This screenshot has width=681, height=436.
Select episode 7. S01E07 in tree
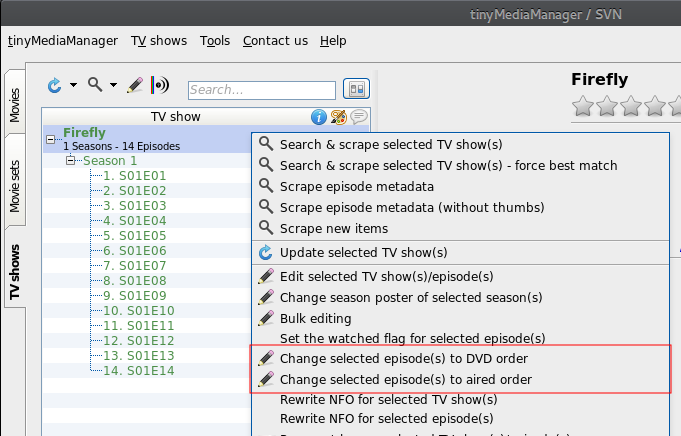tap(135, 266)
